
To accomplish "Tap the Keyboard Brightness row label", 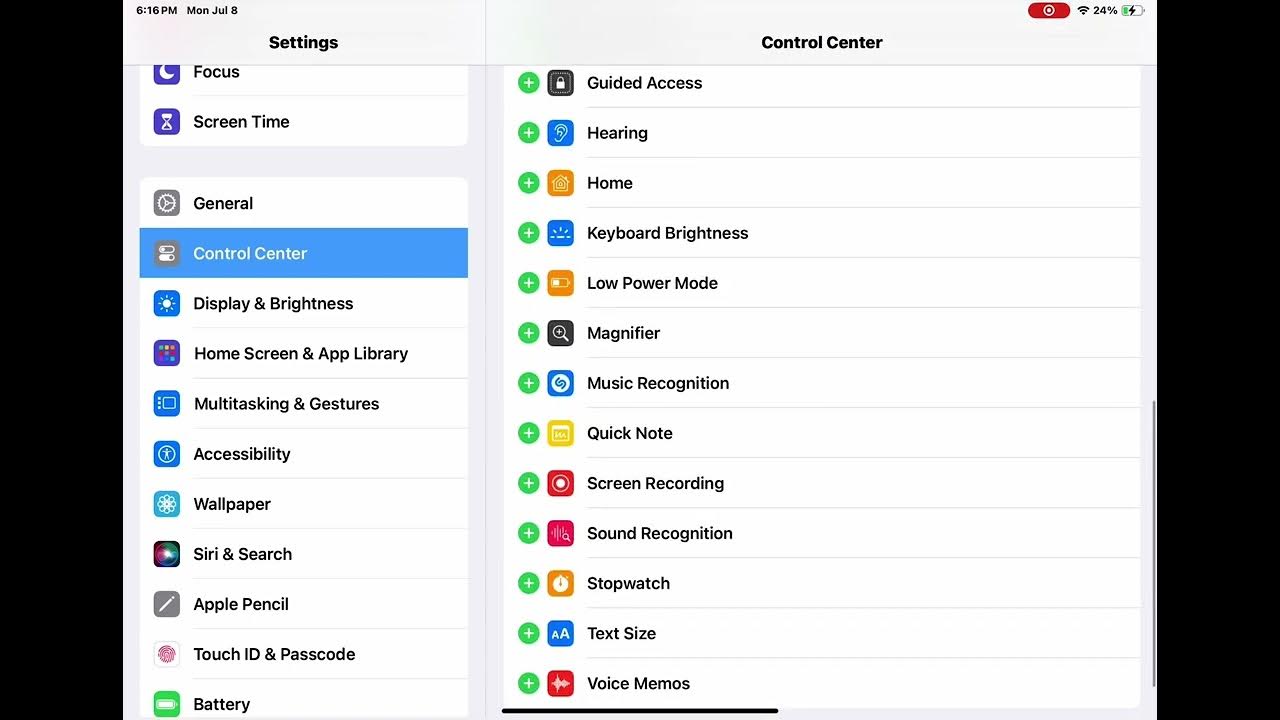I will click(667, 233).
